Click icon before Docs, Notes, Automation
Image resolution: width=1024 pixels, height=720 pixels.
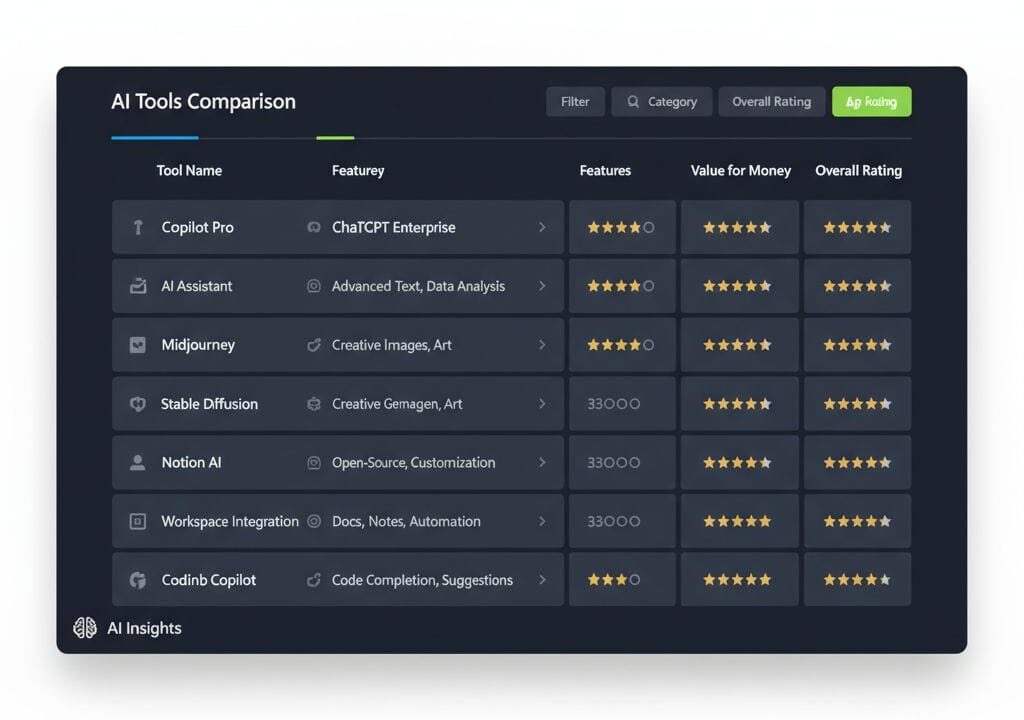(x=314, y=521)
